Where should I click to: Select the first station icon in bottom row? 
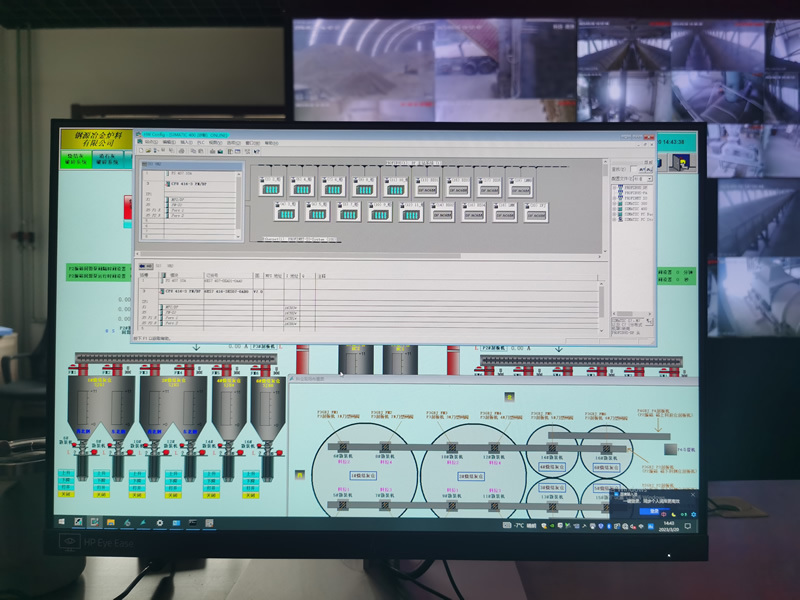285,212
